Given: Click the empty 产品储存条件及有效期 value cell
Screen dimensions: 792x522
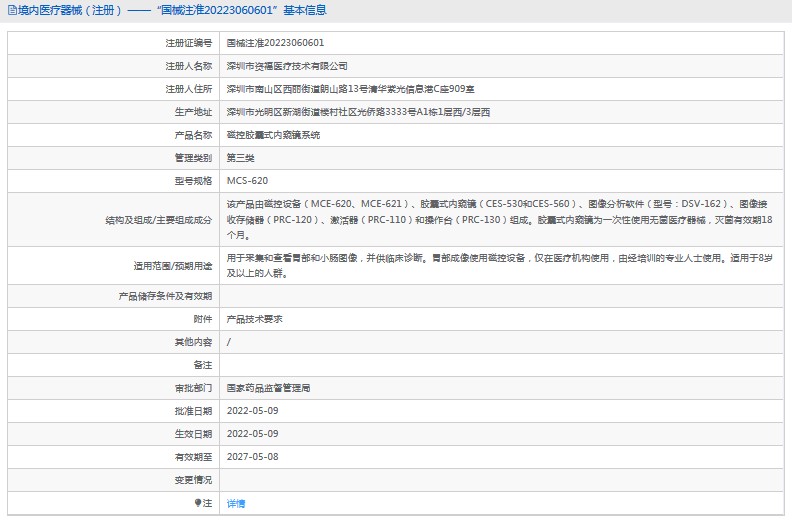Looking at the screenshot, I should 500,296.
